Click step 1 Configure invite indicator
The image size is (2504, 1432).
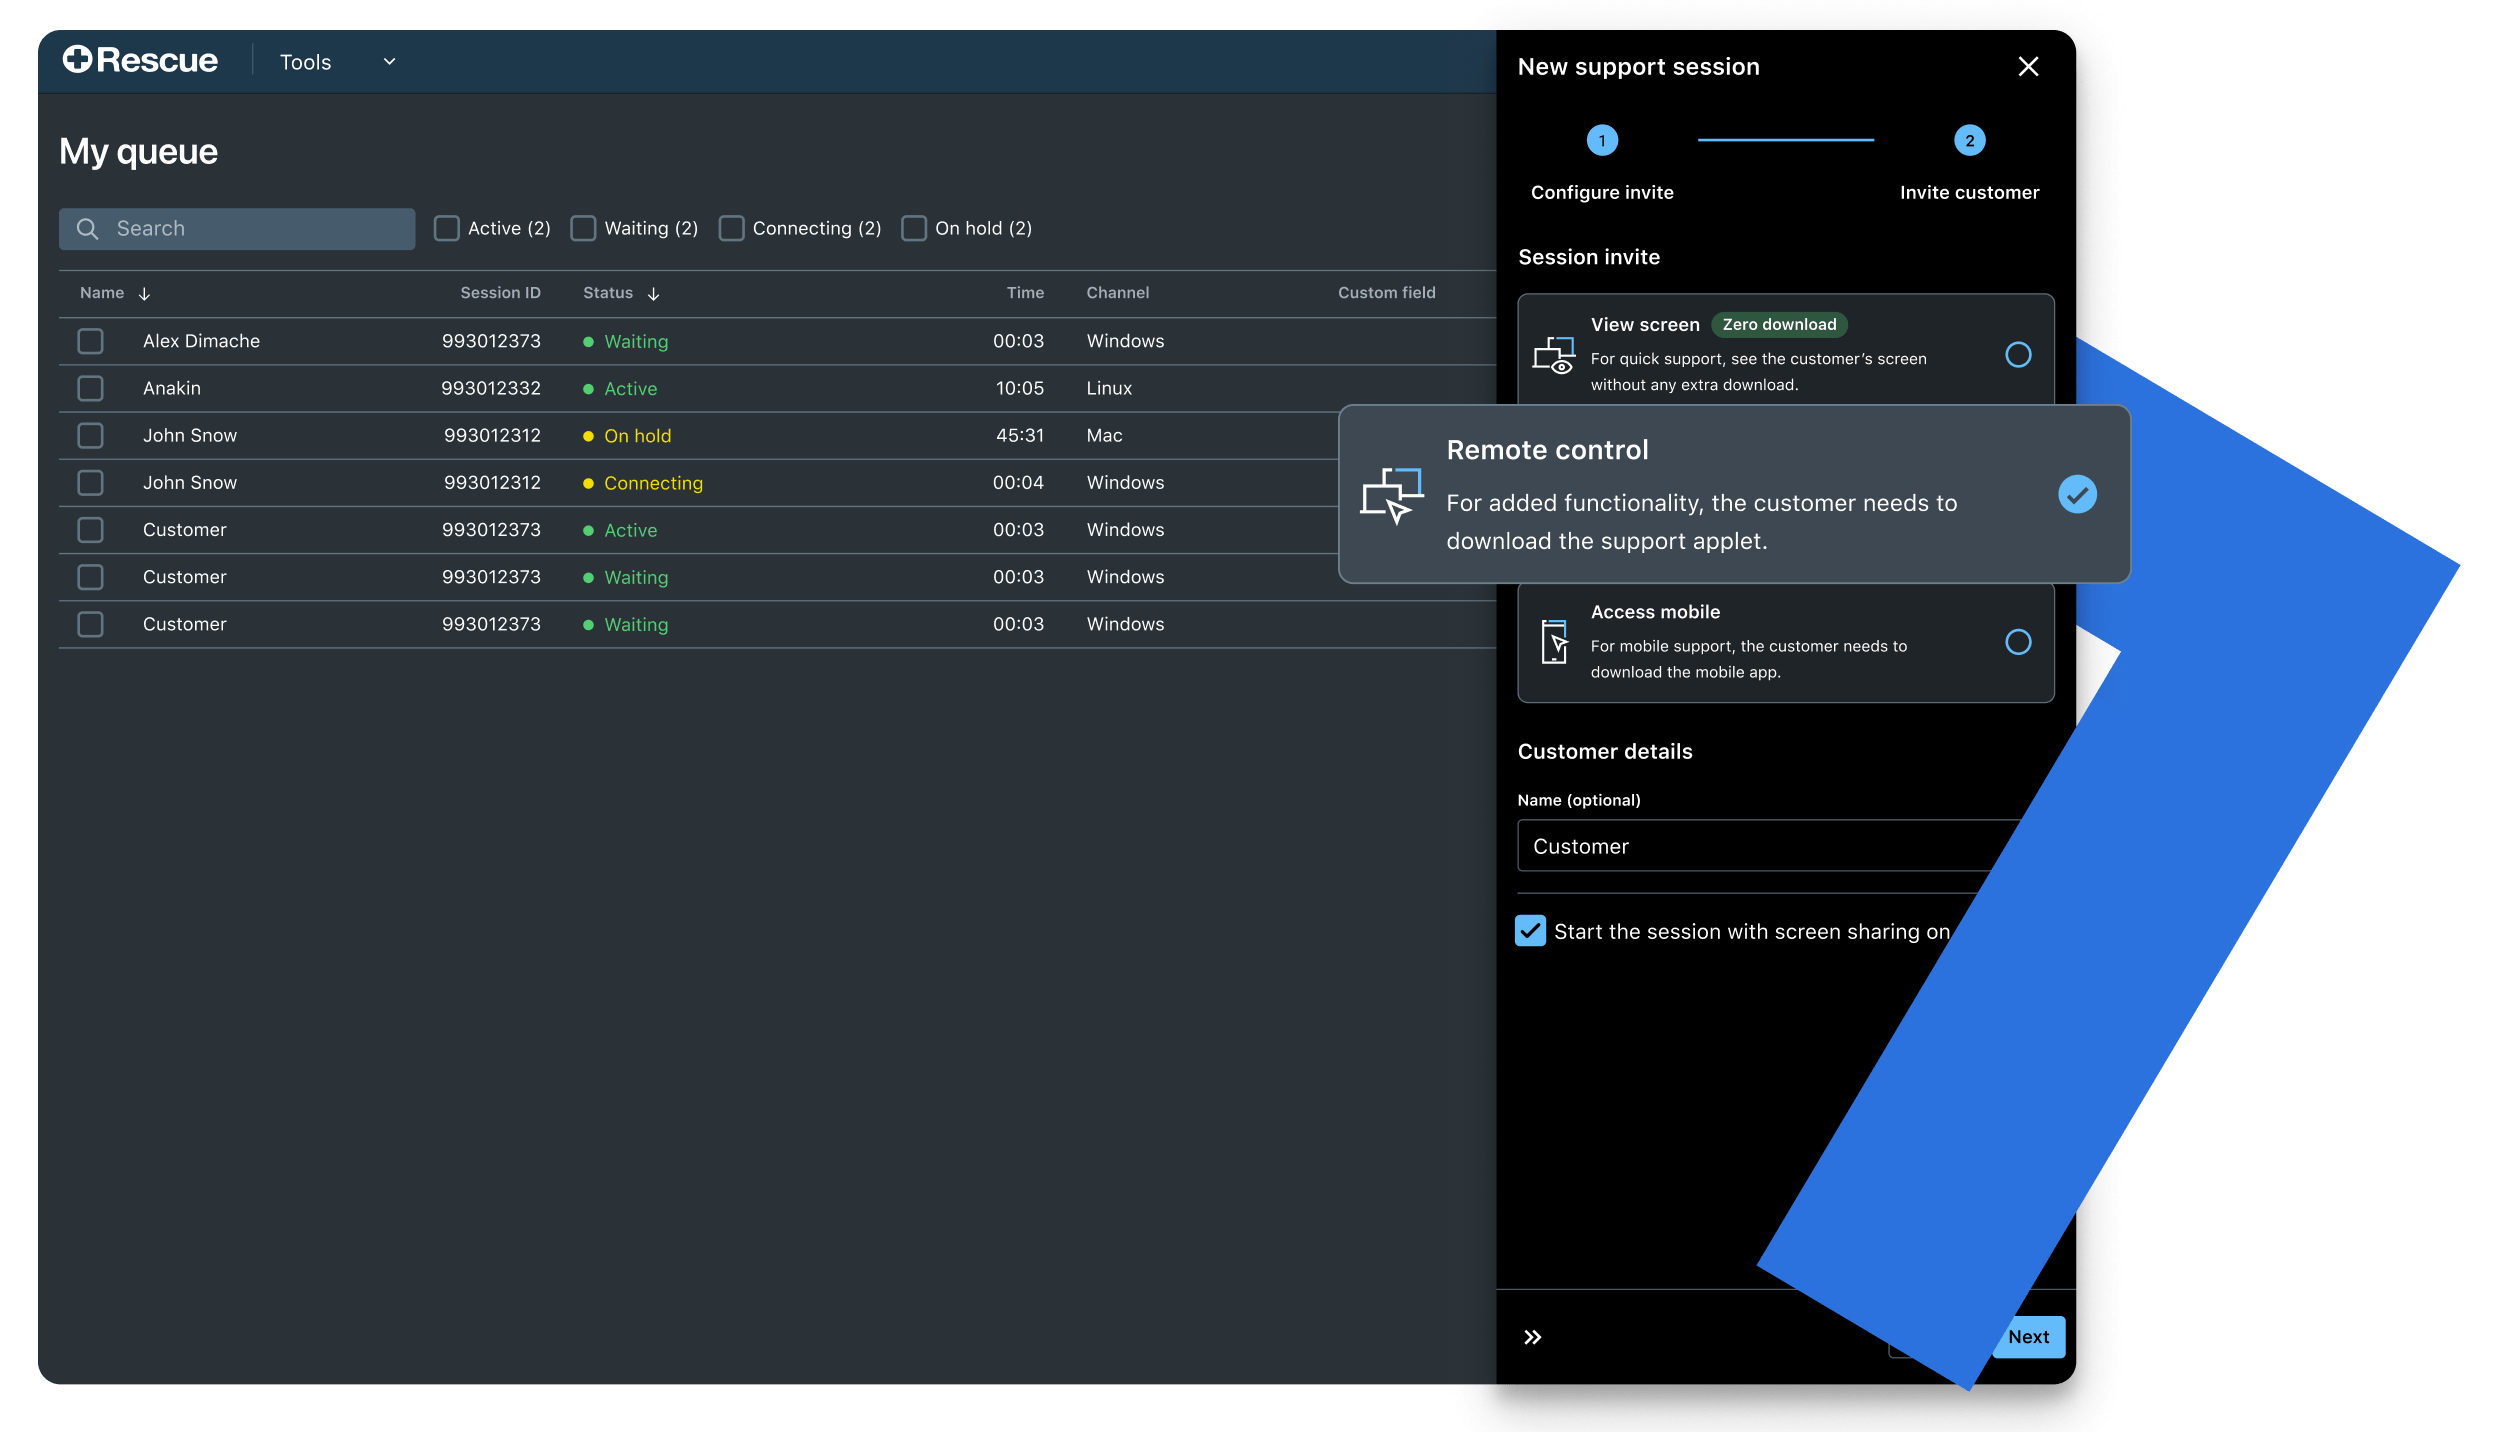(x=1601, y=140)
